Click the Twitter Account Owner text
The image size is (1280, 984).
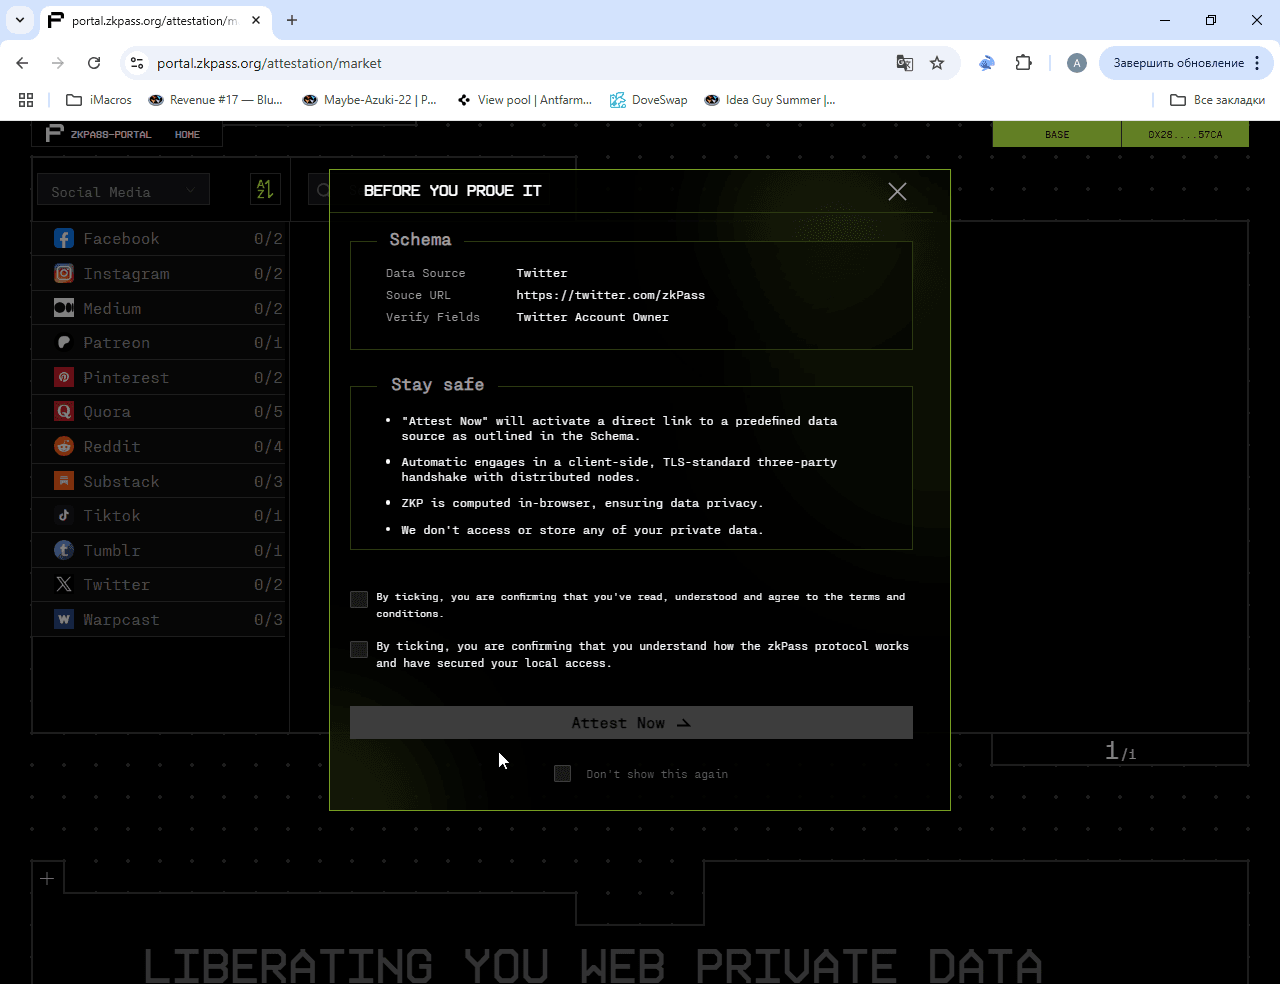point(593,317)
